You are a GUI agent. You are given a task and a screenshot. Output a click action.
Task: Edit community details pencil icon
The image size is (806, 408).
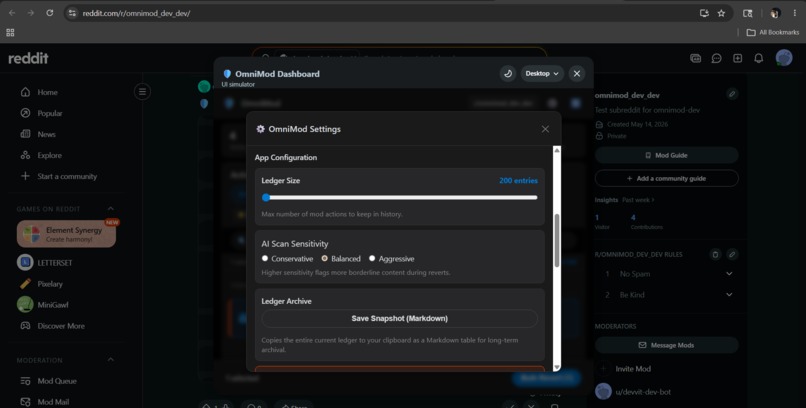pos(732,94)
